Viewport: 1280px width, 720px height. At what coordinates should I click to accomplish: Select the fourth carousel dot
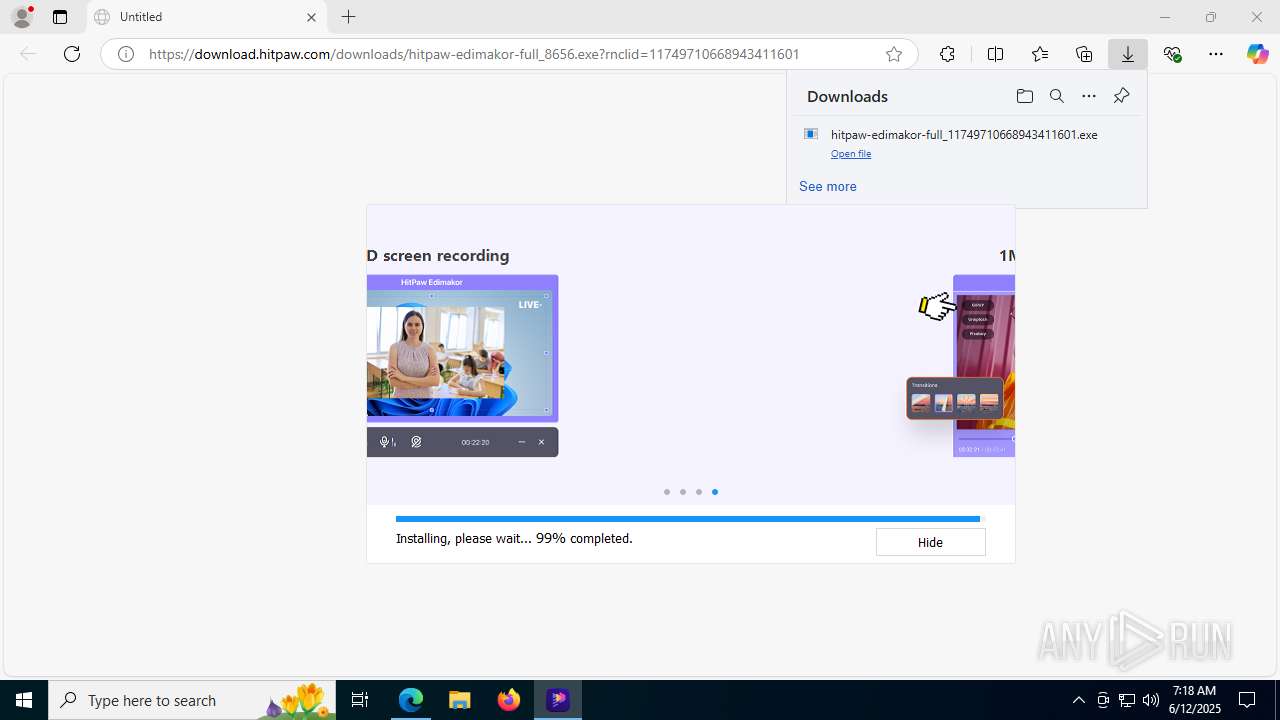pyautogui.click(x=715, y=492)
